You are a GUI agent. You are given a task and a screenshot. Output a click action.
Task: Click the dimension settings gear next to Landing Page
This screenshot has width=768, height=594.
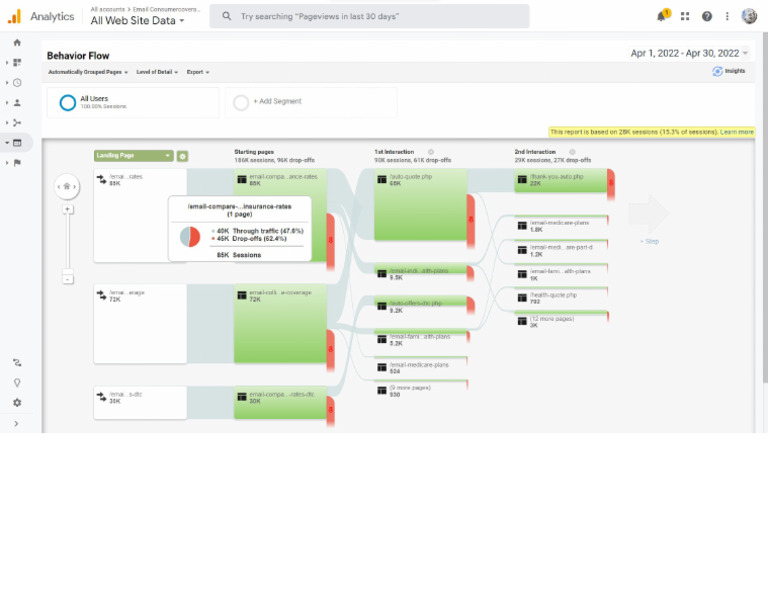[182, 156]
